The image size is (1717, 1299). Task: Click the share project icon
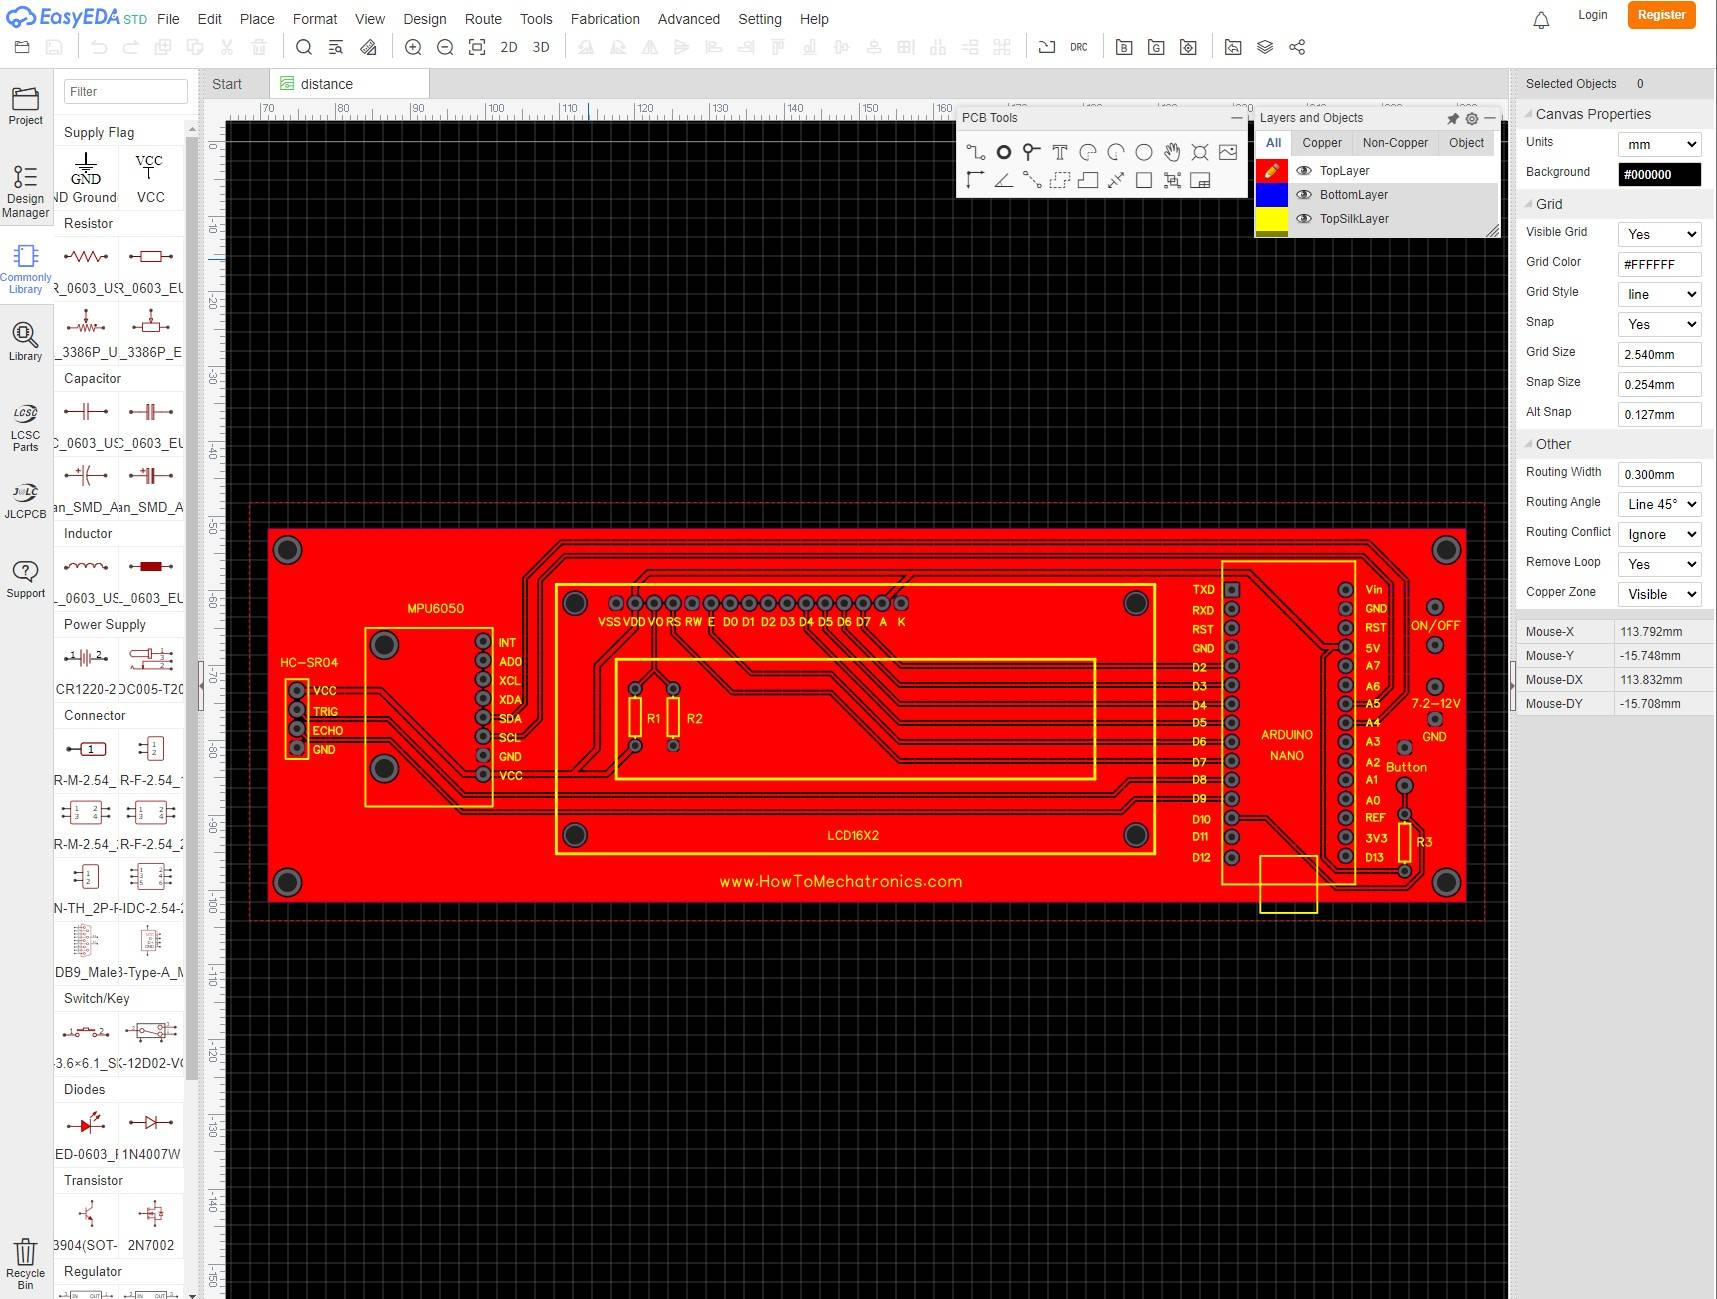click(1297, 47)
